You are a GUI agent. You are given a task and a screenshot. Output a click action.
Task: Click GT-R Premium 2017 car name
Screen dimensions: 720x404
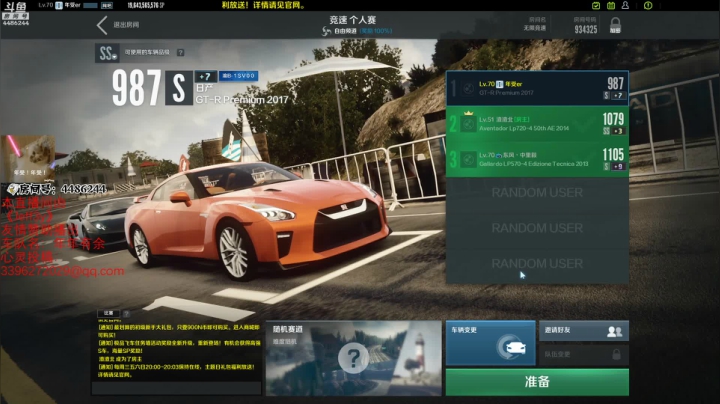click(x=242, y=100)
